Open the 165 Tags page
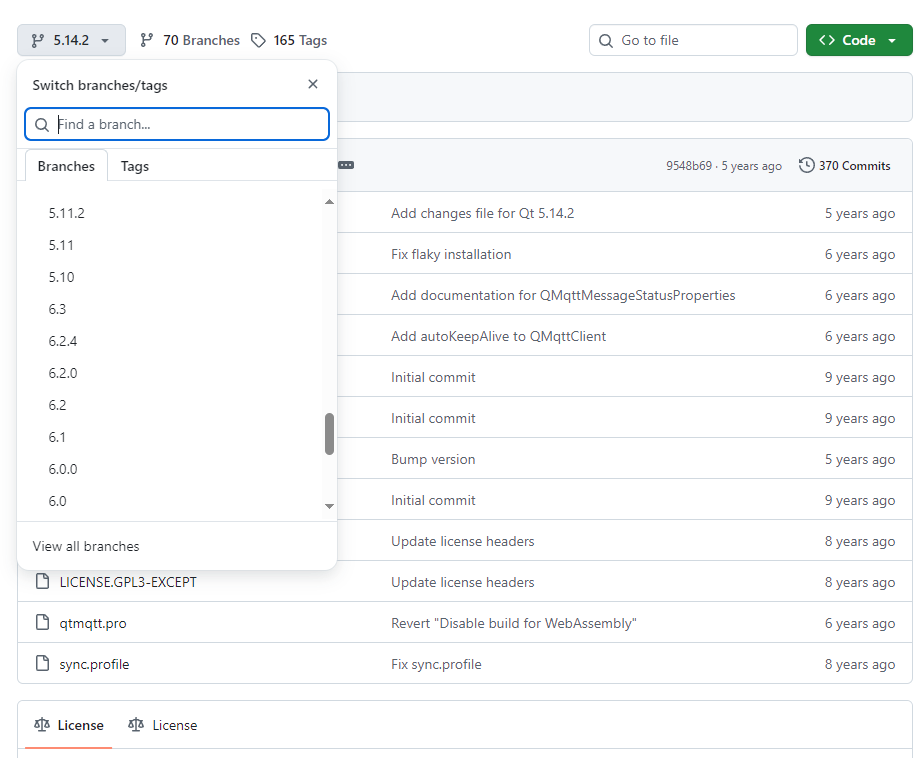Viewport: 923px width, 758px height. [x=288, y=40]
